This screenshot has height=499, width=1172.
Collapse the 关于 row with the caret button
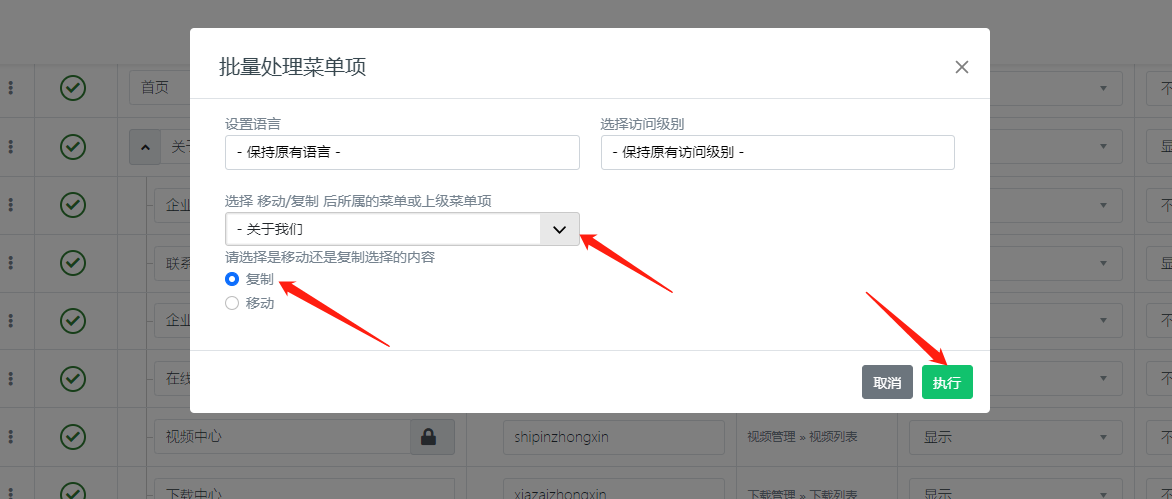145,147
